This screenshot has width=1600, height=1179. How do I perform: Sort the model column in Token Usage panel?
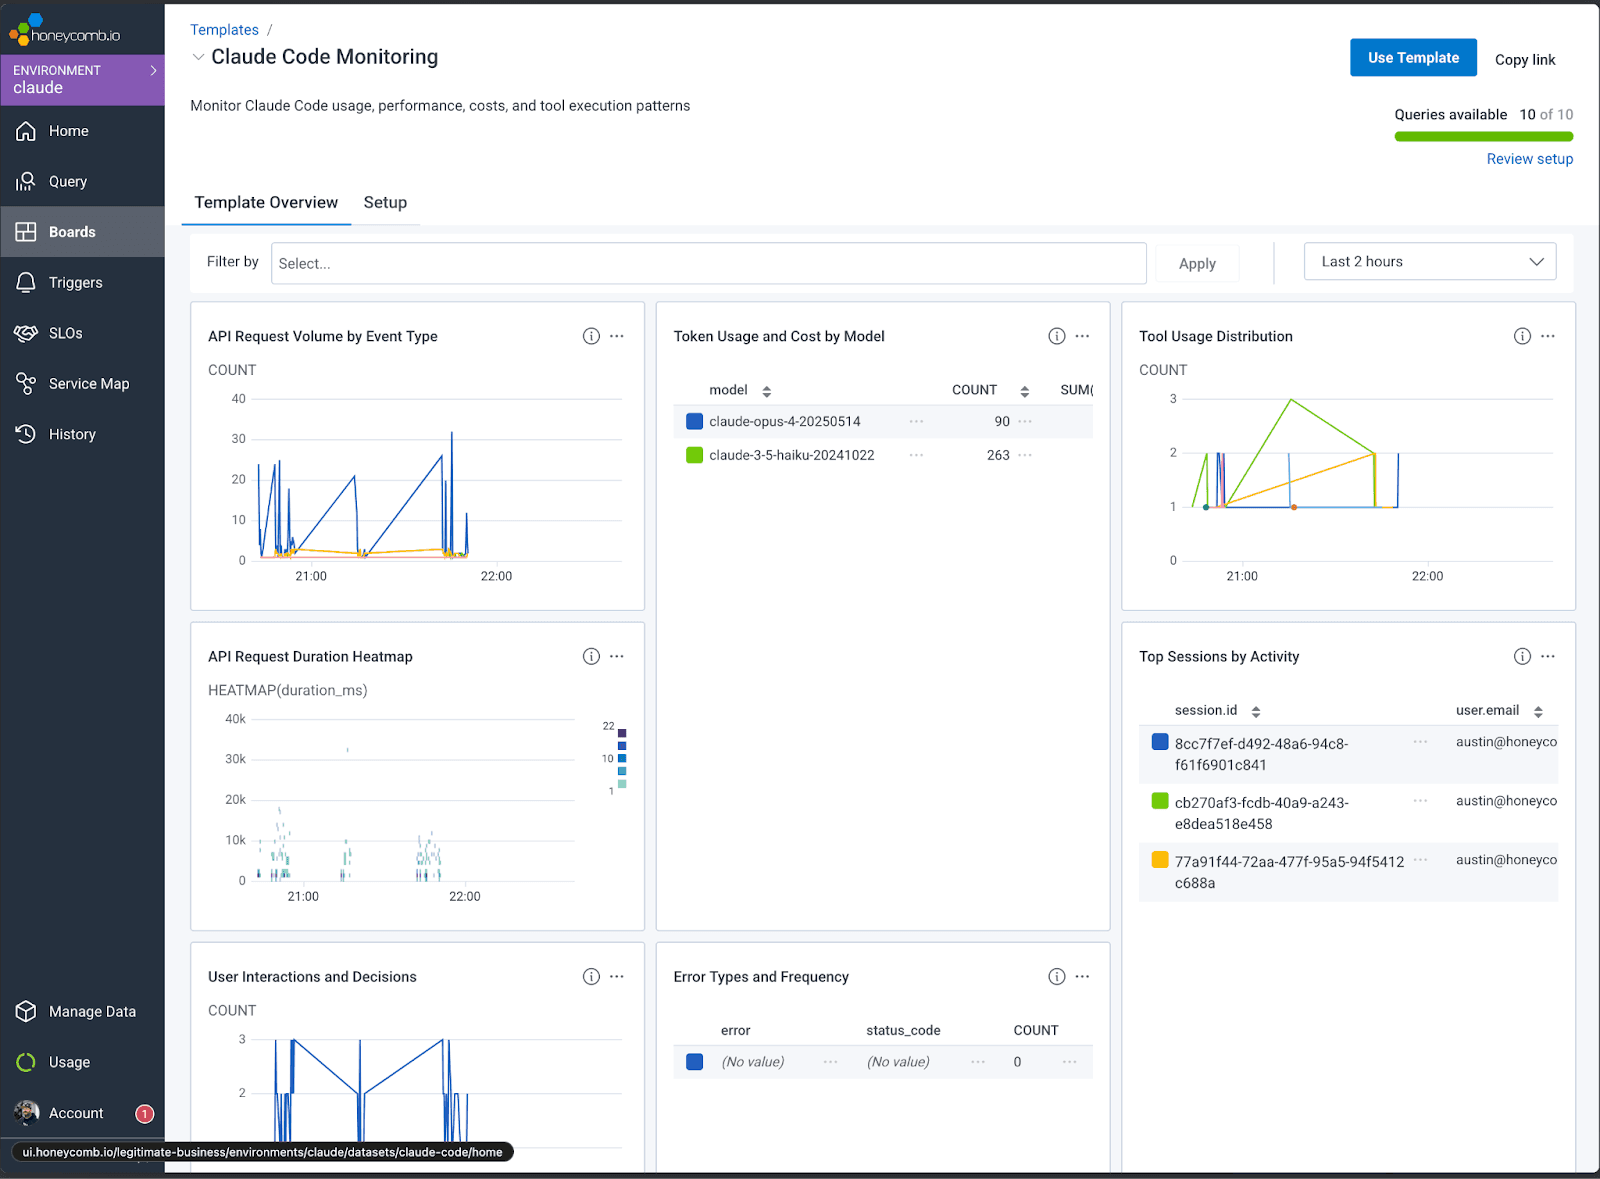coord(766,390)
